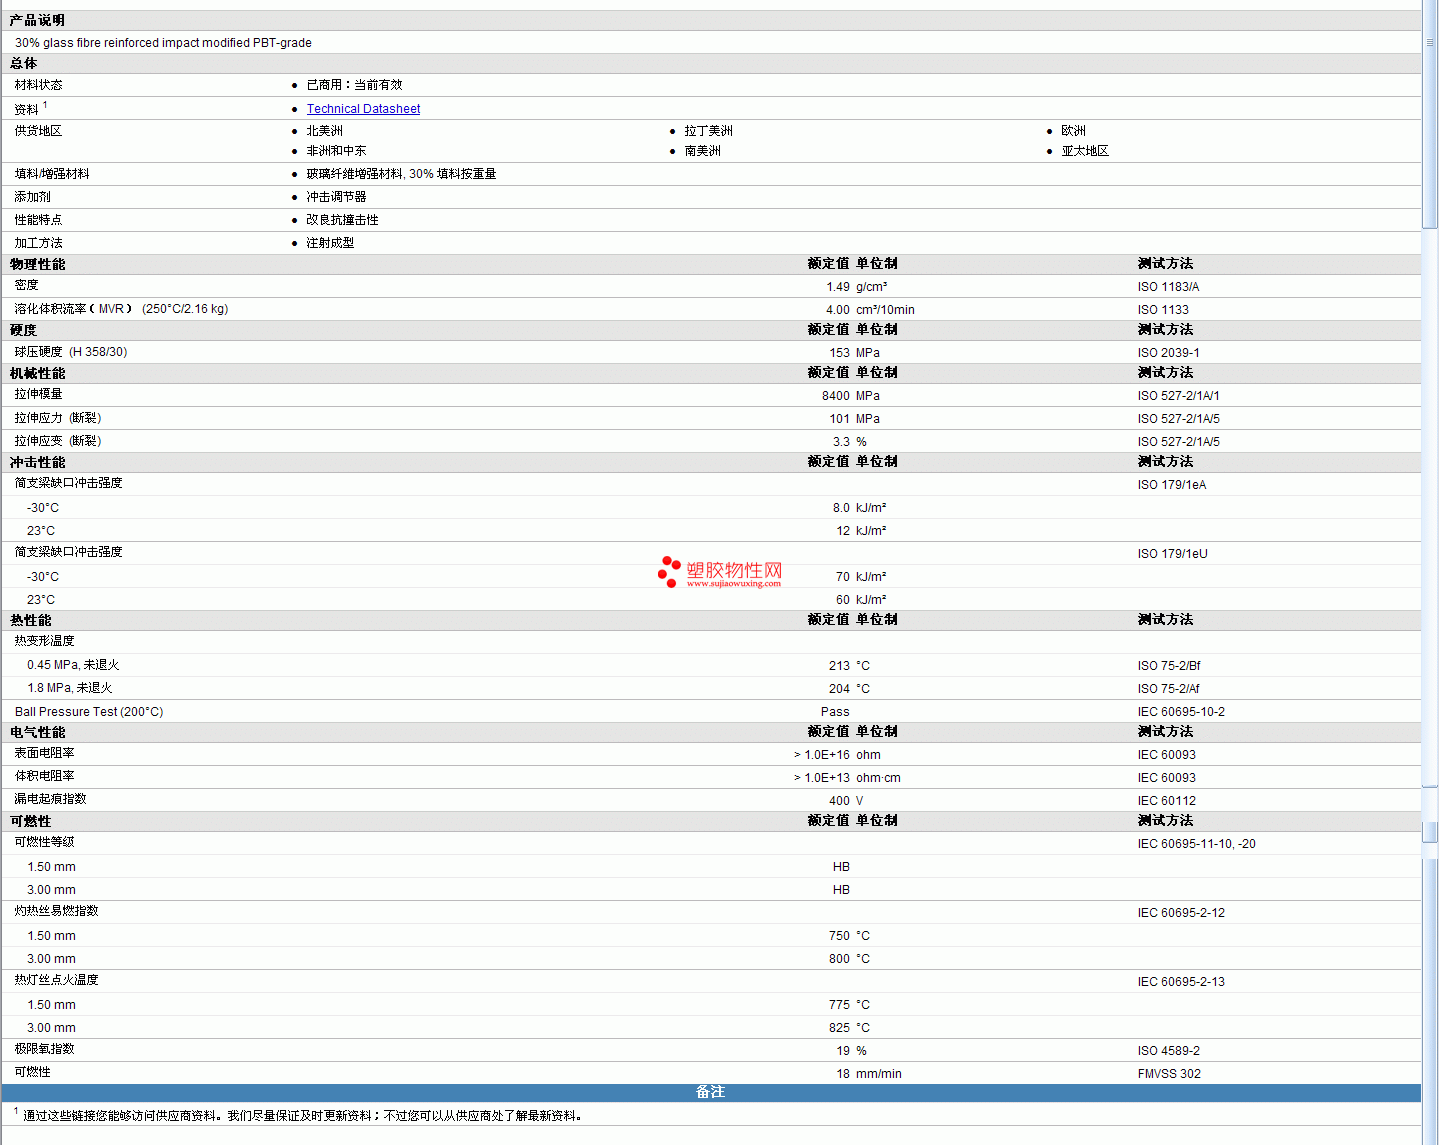1439x1145 pixels.
Task: Select the 冲击性能 section header
Action: (x=37, y=462)
